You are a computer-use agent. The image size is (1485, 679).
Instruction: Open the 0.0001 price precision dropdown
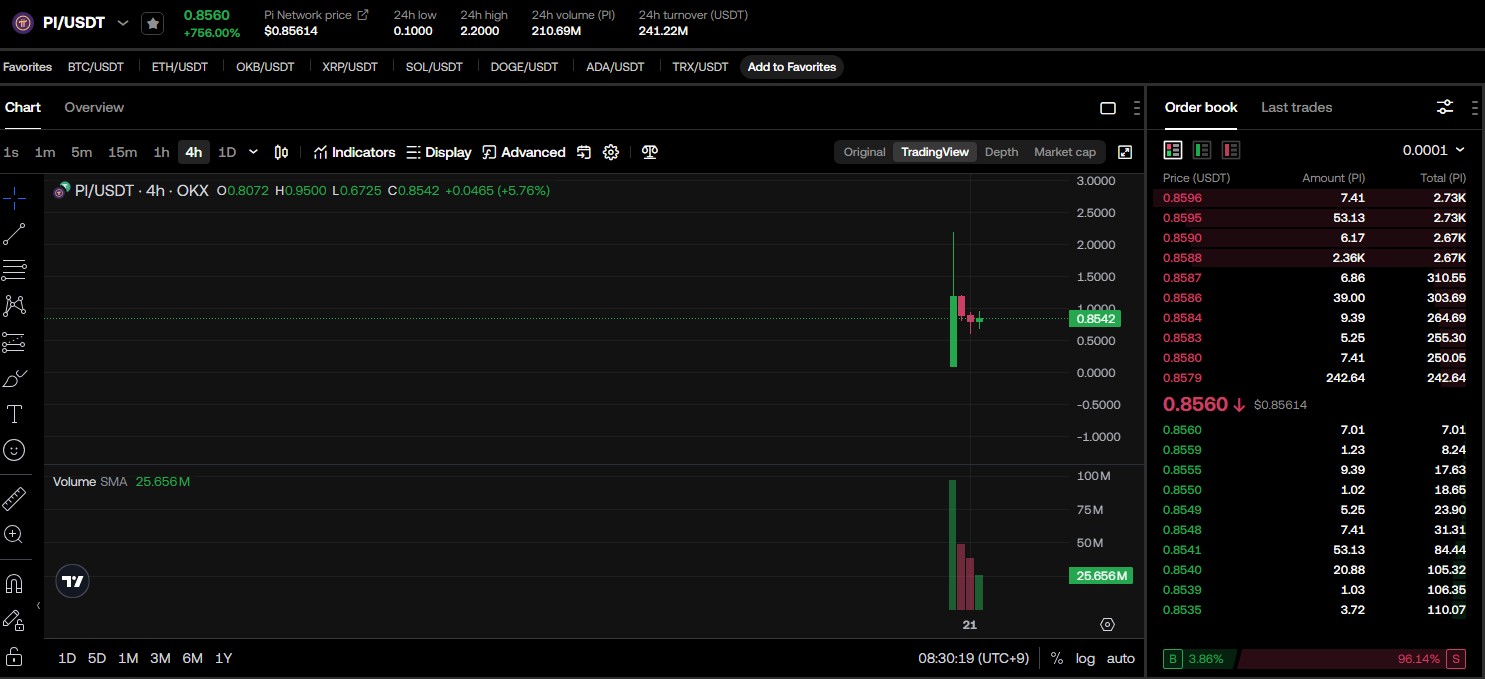click(1433, 150)
